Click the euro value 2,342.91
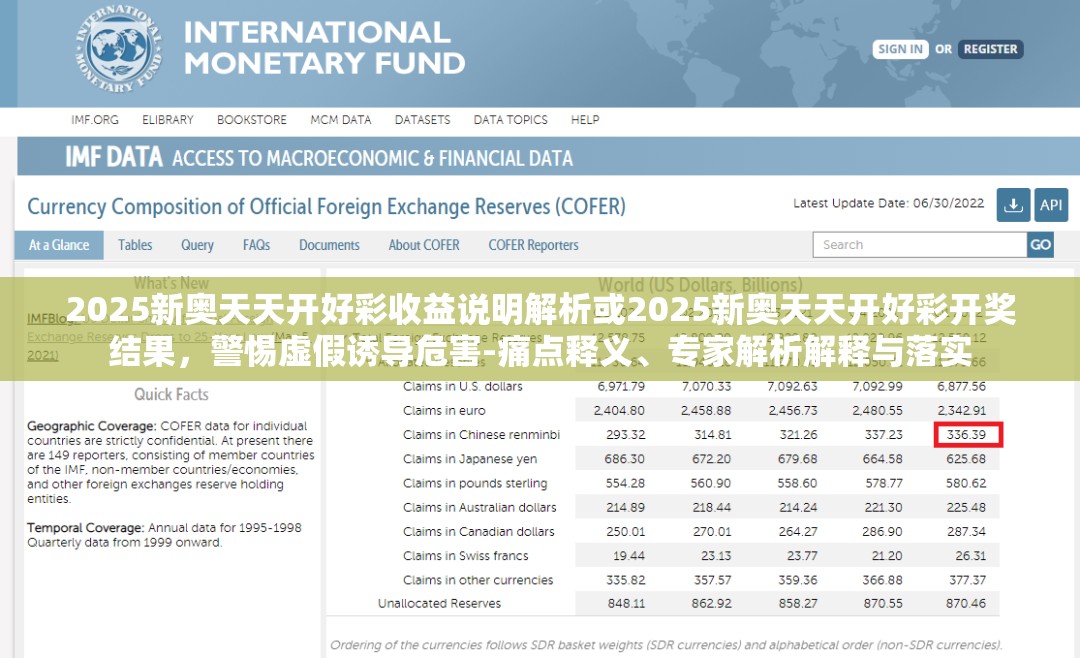This screenshot has width=1080, height=658. point(962,411)
